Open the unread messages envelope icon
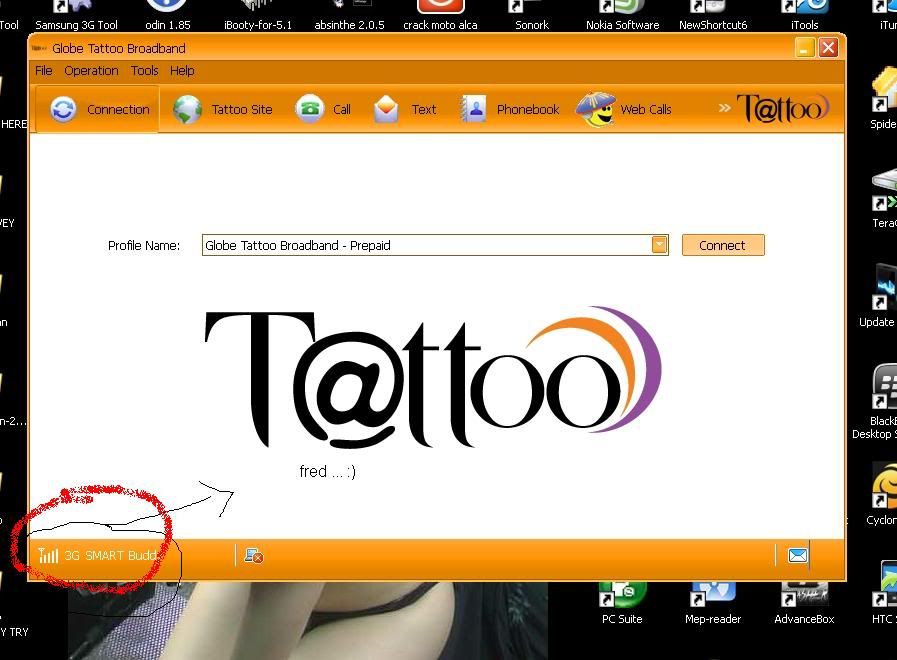 click(x=797, y=555)
